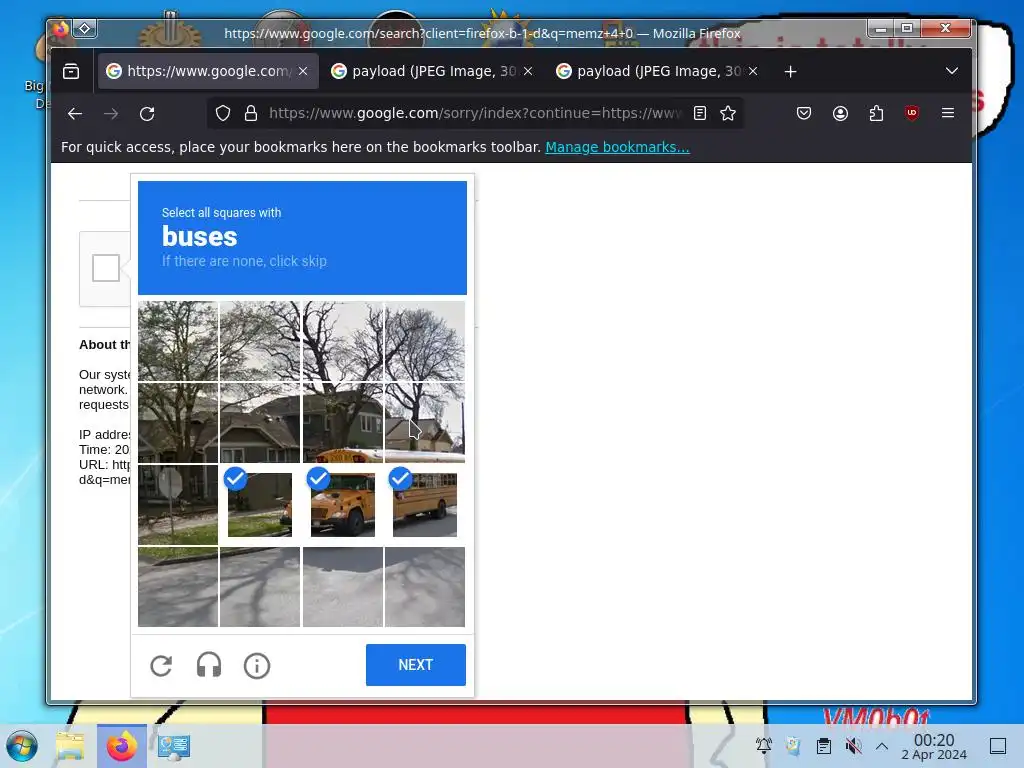Expand the list all tabs dropdown
Viewport: 1024px width, 768px height.
[952, 71]
